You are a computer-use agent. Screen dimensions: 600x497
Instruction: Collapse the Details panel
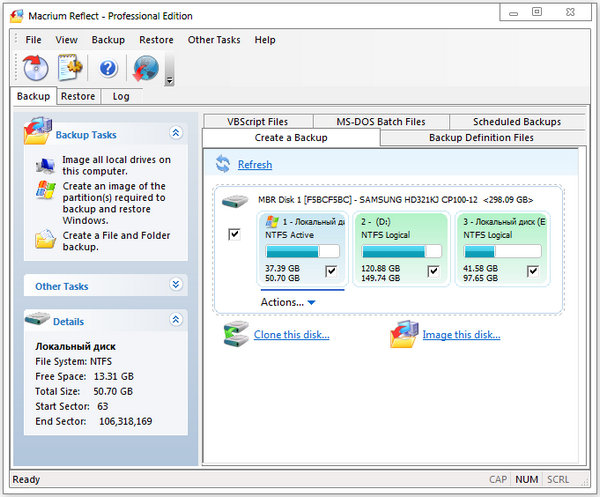click(x=176, y=321)
